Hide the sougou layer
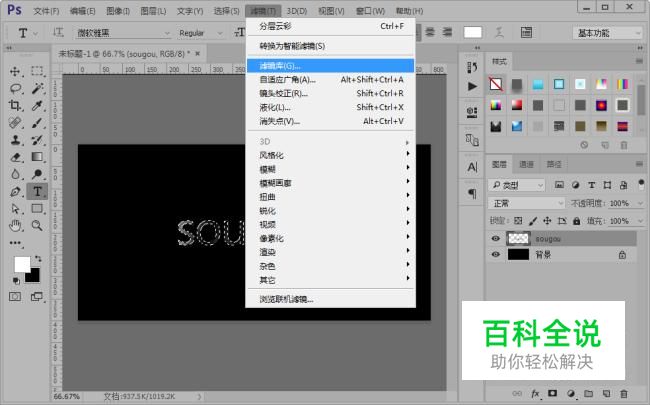 point(495,238)
